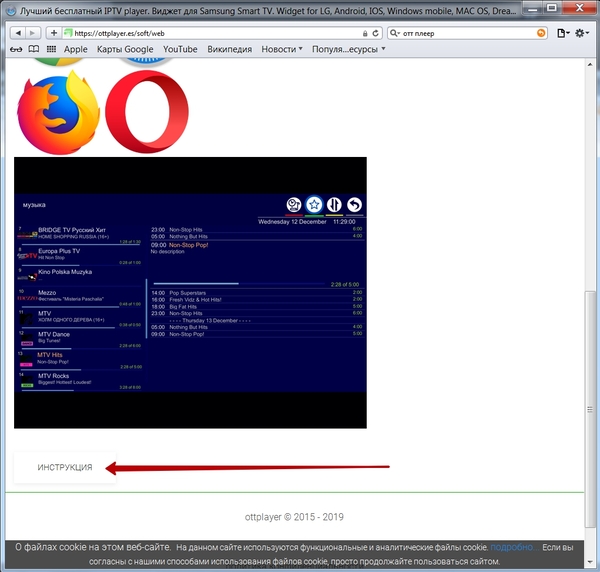
Task: Click the player's recording camera icon
Action: tap(294, 205)
